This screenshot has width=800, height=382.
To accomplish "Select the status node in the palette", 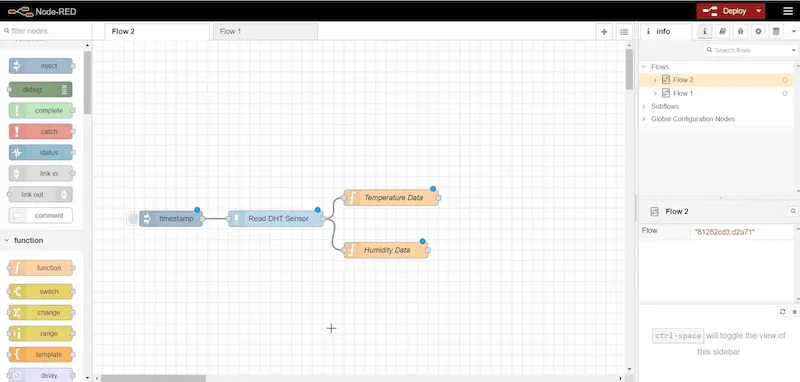I will 41,152.
